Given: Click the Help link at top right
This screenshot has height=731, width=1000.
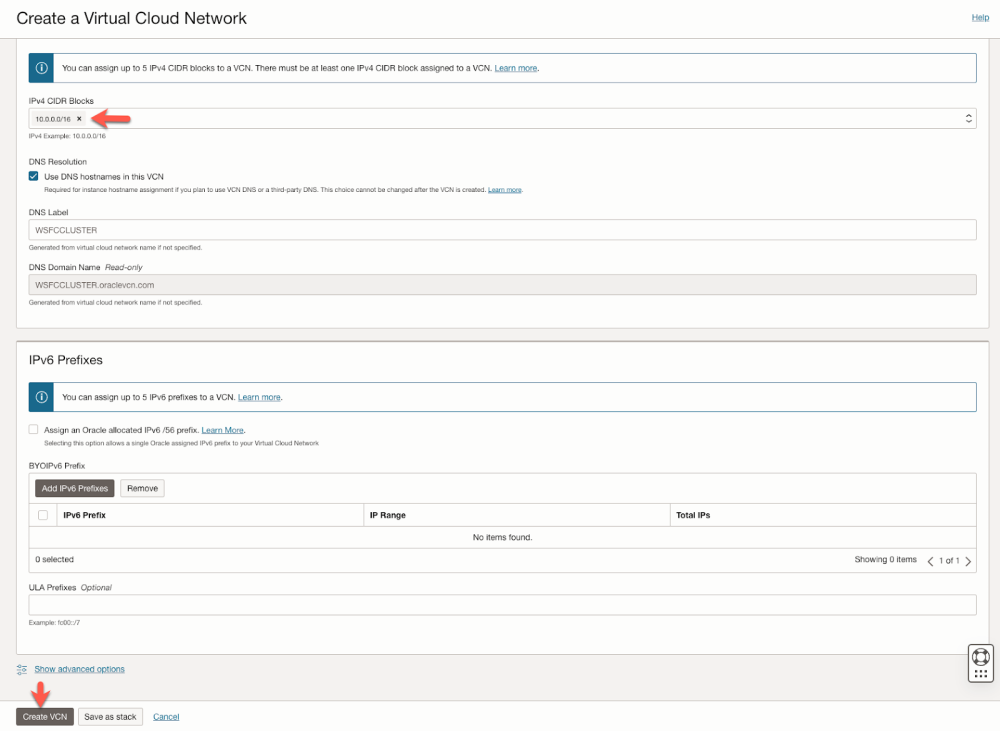Looking at the screenshot, I should [980, 18].
